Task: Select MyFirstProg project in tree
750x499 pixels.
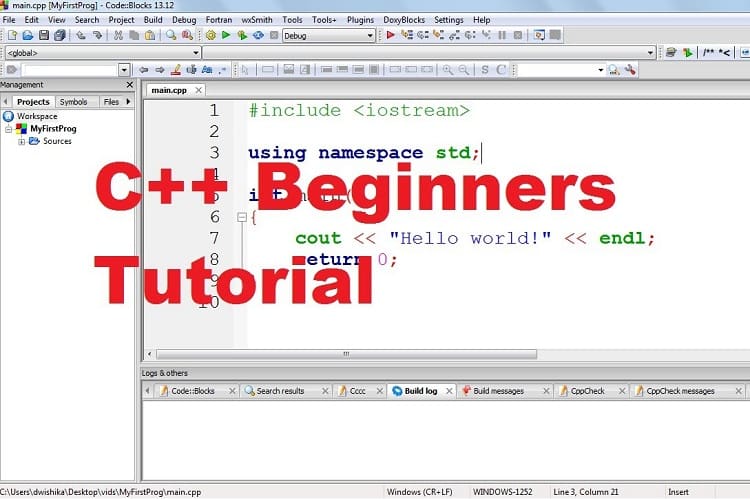Action: pyautogui.click(x=55, y=129)
